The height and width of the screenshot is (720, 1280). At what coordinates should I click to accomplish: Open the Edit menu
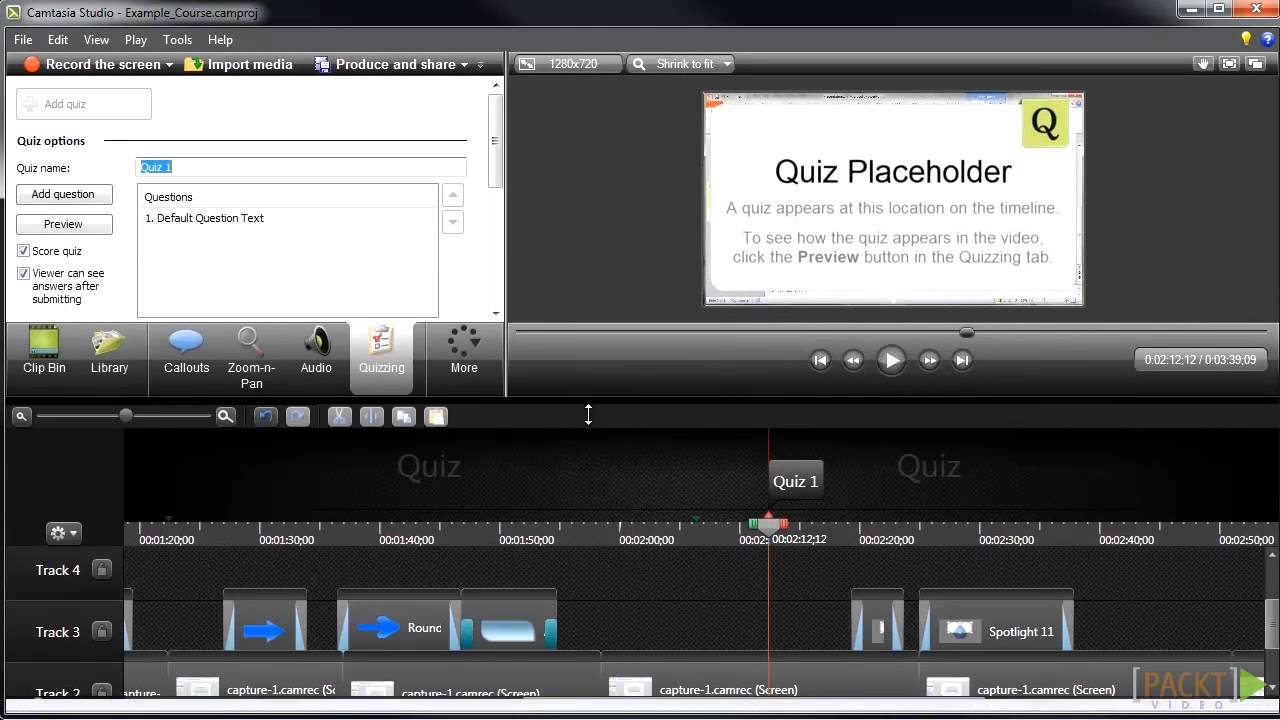pyautogui.click(x=58, y=40)
